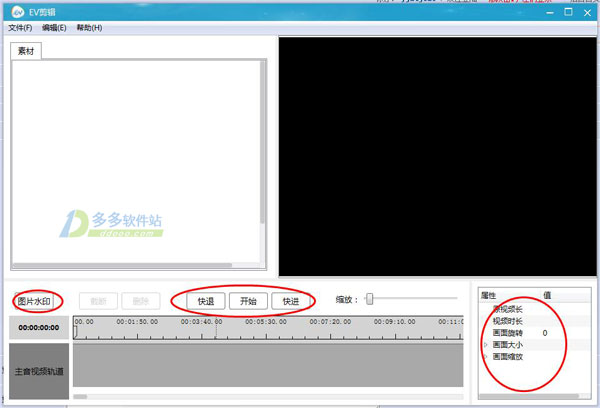600x408 pixels.
Task: Click the 主音视频轨道 track label
Action: [39, 371]
